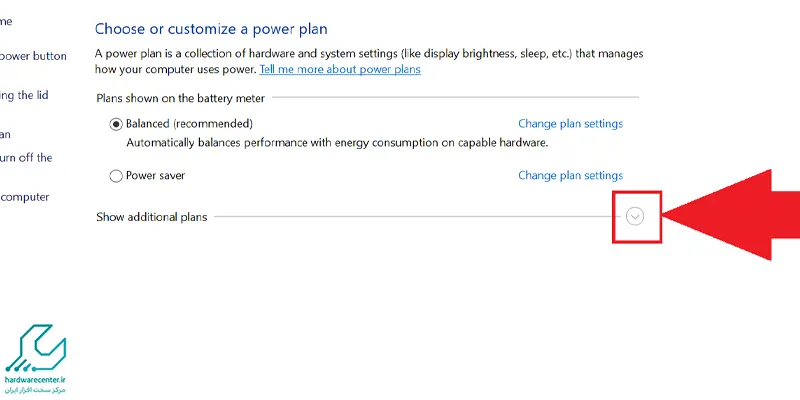Click the 'Show additional plans' label text
Image resolution: width=800 pixels, height=400 pixels.
pos(151,217)
